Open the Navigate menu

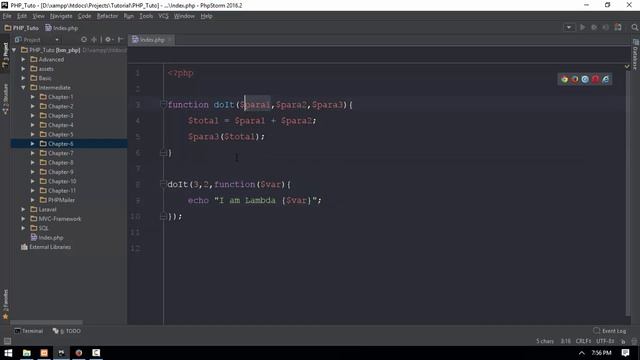[61, 16]
